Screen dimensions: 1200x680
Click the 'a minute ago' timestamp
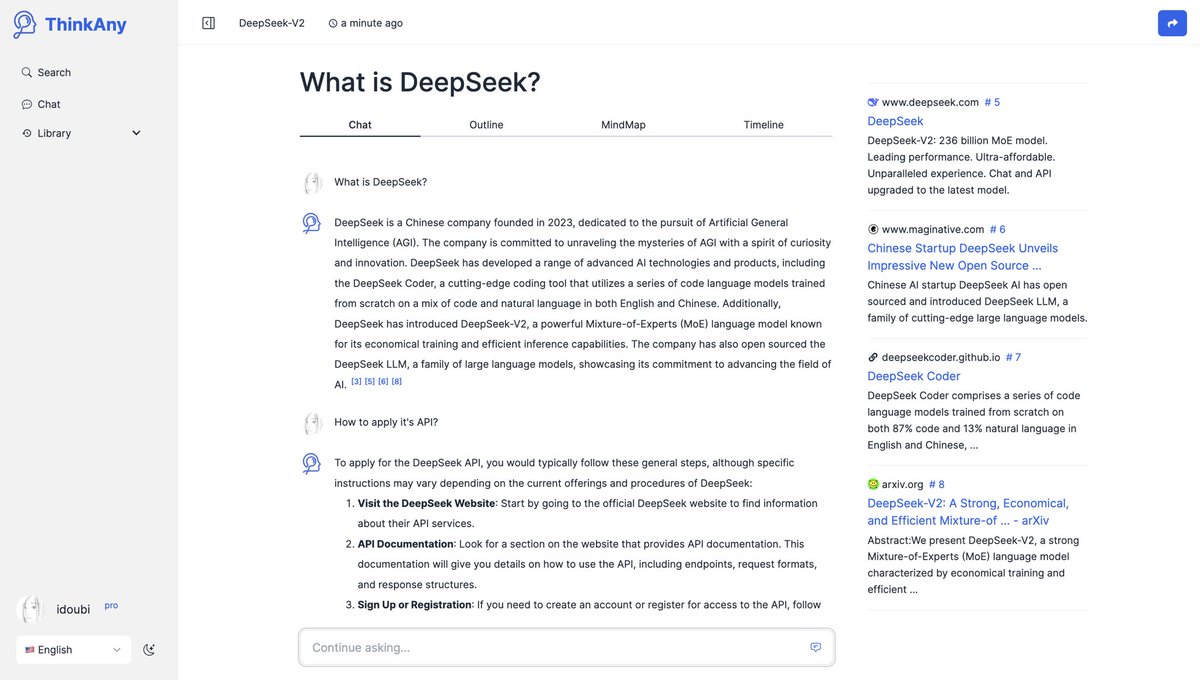(x=372, y=23)
